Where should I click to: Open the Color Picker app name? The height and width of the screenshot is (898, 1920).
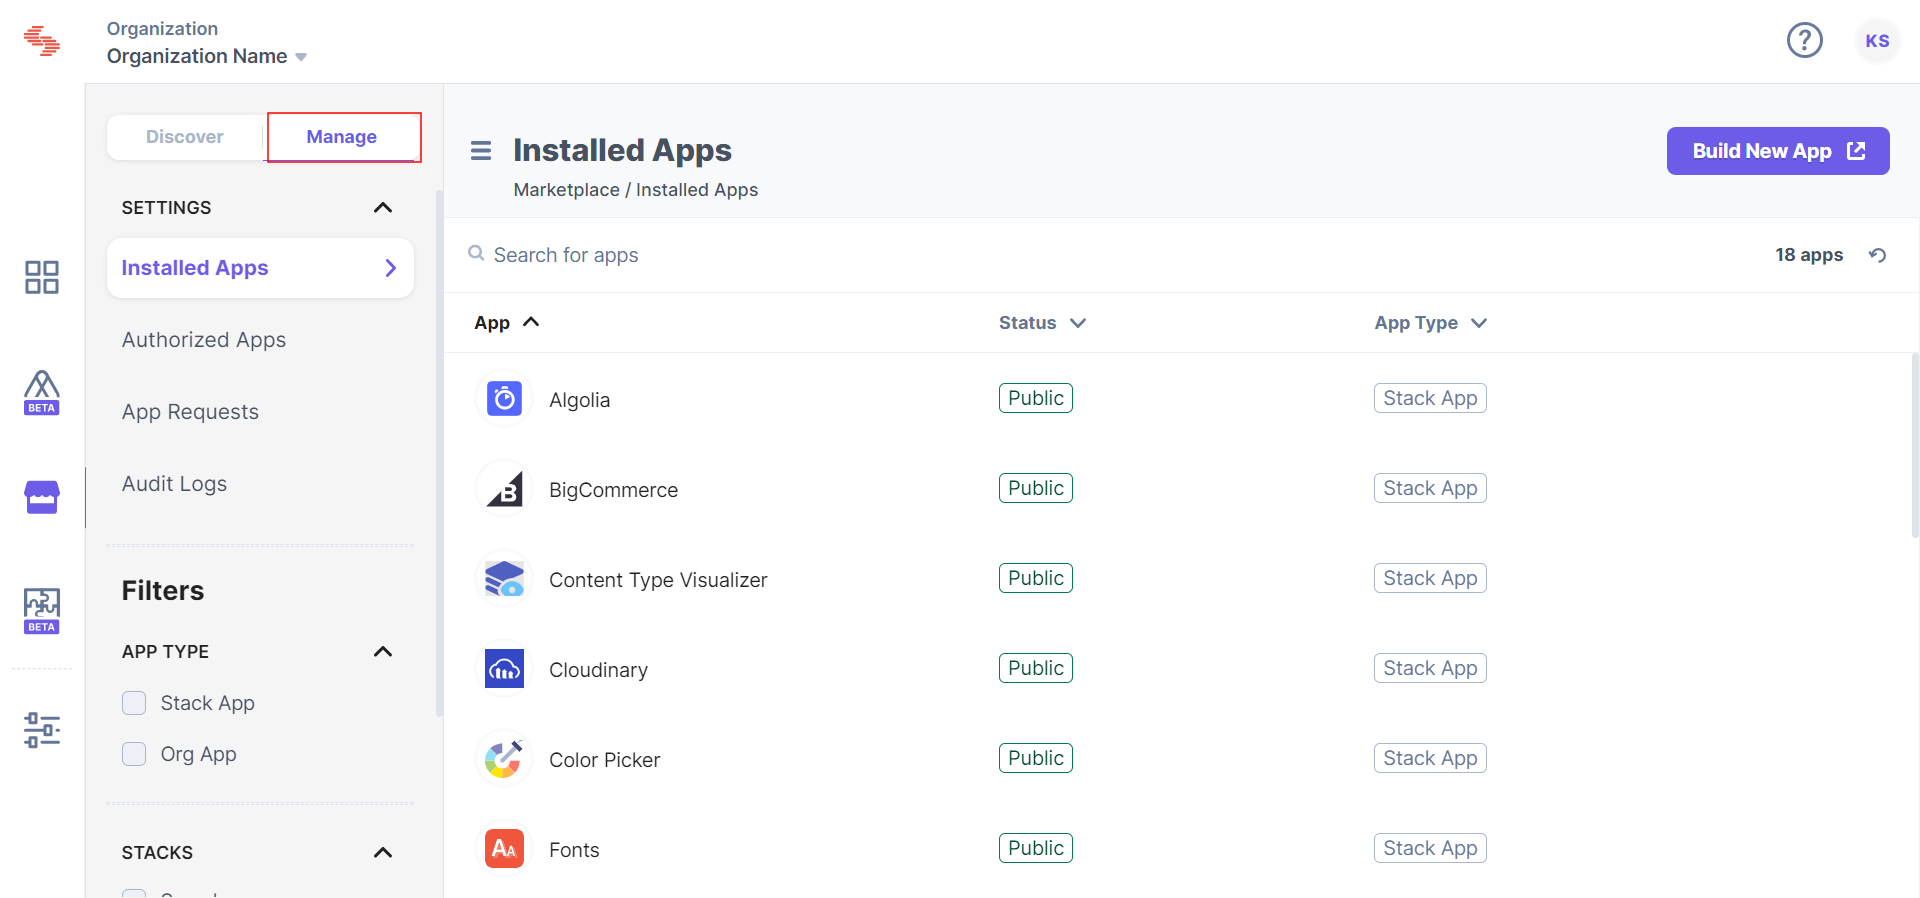click(604, 760)
